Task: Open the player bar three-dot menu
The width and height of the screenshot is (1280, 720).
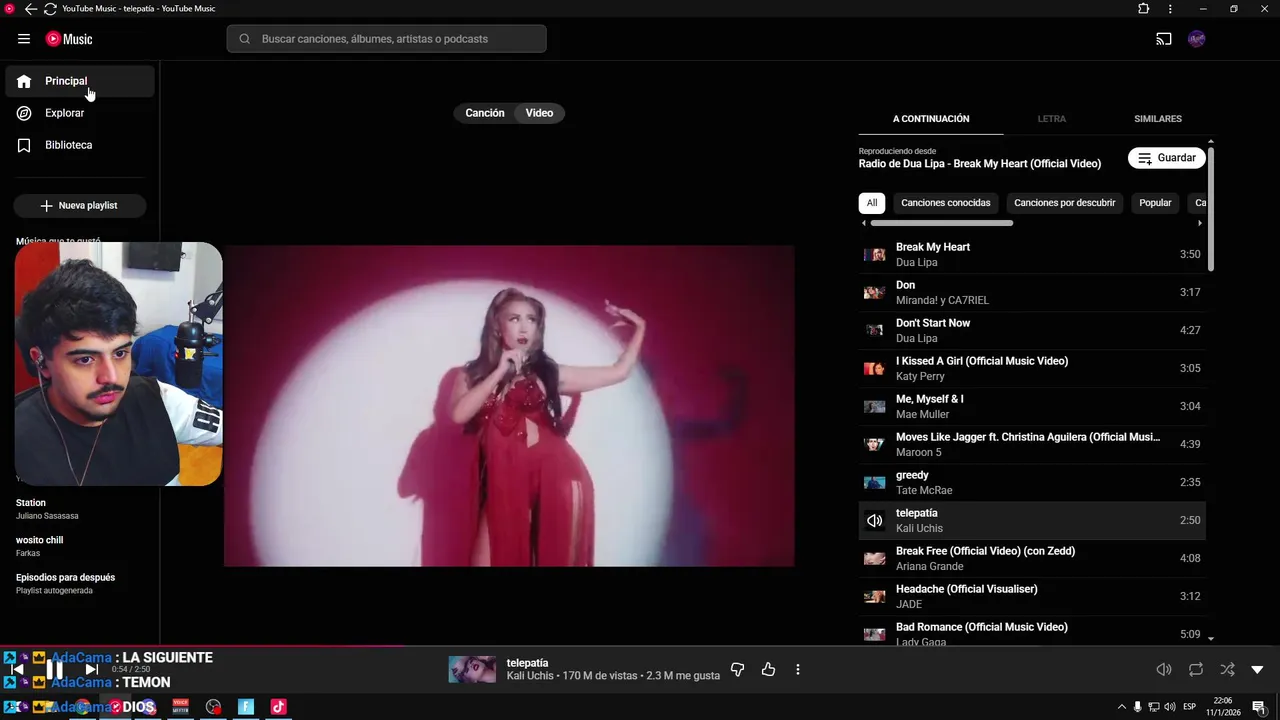Action: 798,669
